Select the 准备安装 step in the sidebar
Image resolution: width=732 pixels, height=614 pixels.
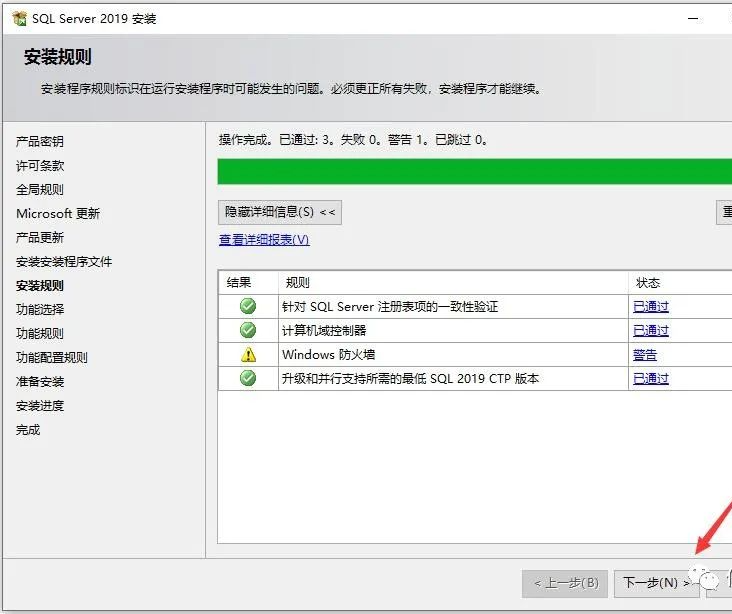point(40,382)
